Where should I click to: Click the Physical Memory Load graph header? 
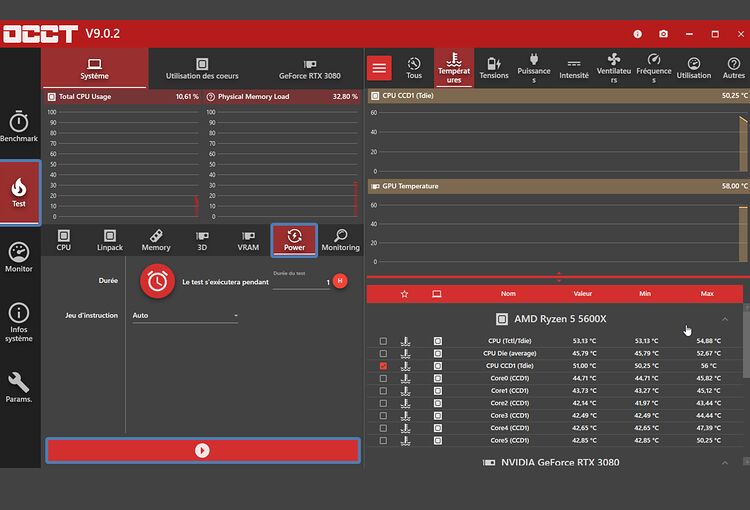(283, 97)
